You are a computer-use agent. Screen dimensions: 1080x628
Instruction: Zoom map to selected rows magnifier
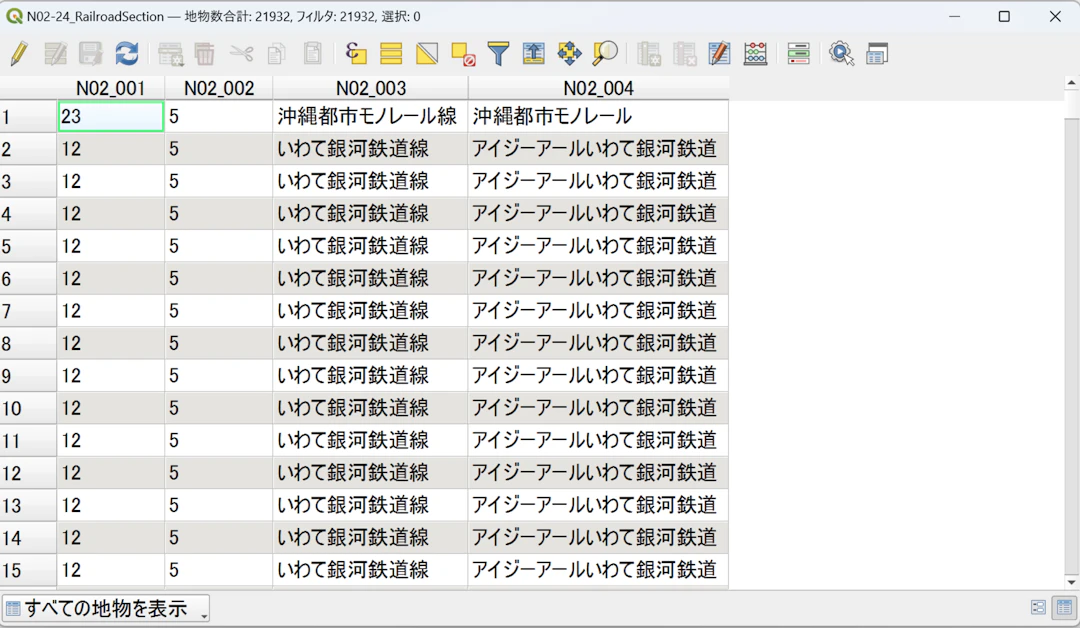(x=605, y=53)
